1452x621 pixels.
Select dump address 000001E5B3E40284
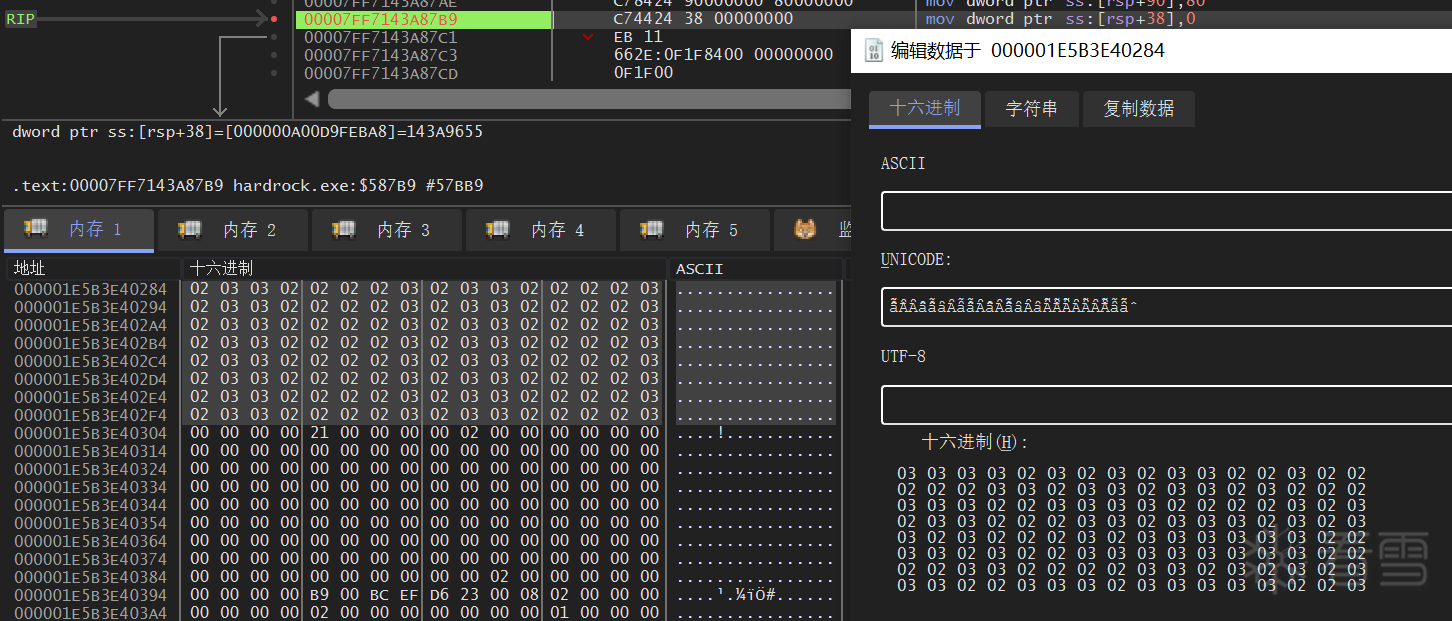90,289
